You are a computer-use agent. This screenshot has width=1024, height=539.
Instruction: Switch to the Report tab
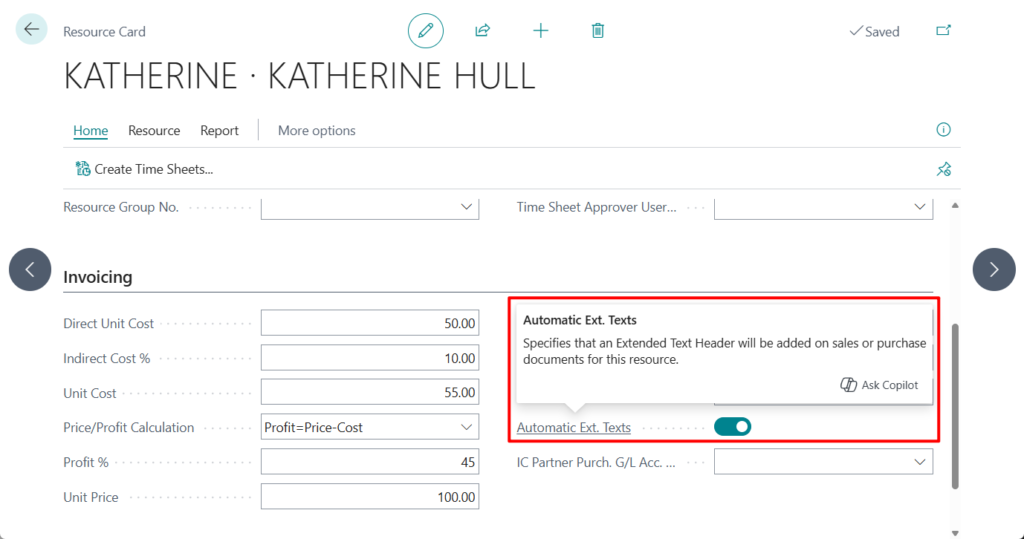point(219,130)
